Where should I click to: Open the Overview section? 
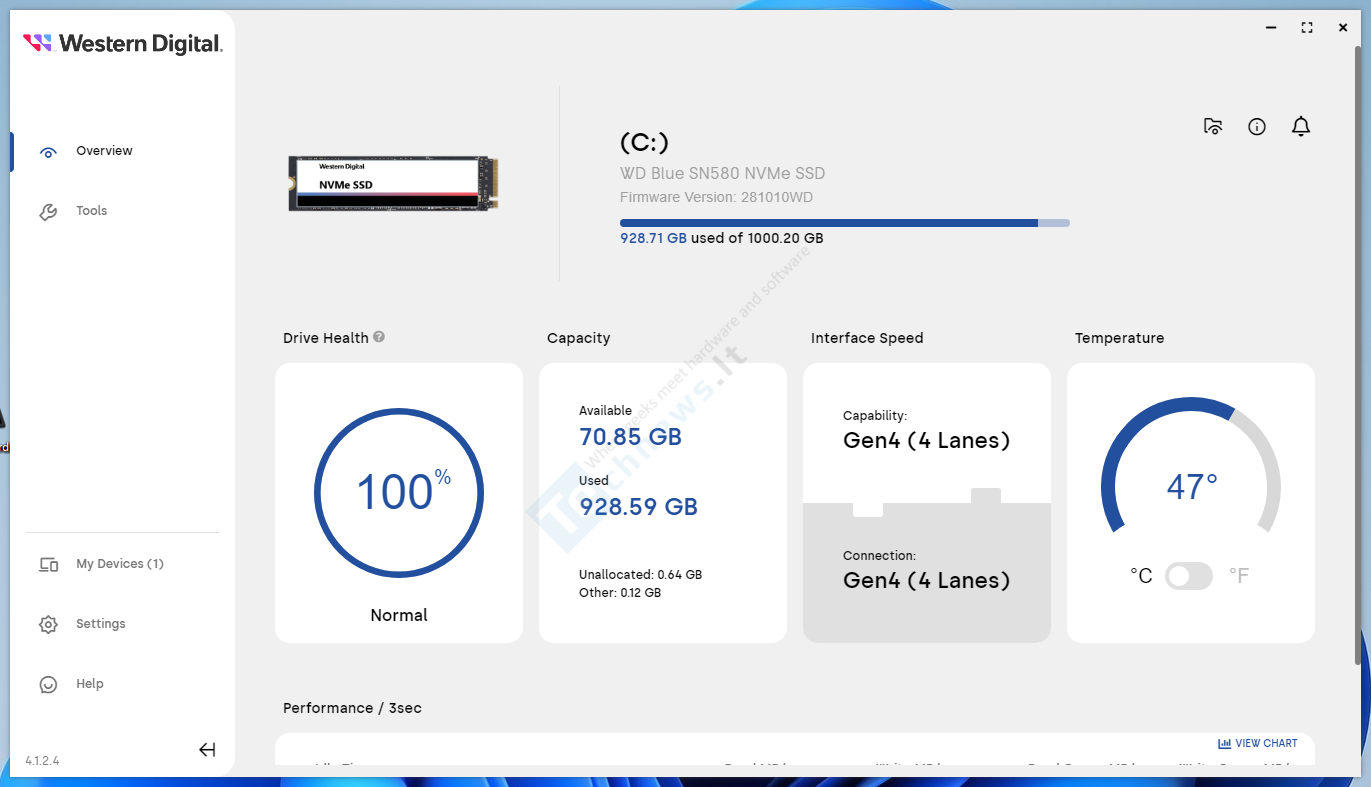pos(104,151)
